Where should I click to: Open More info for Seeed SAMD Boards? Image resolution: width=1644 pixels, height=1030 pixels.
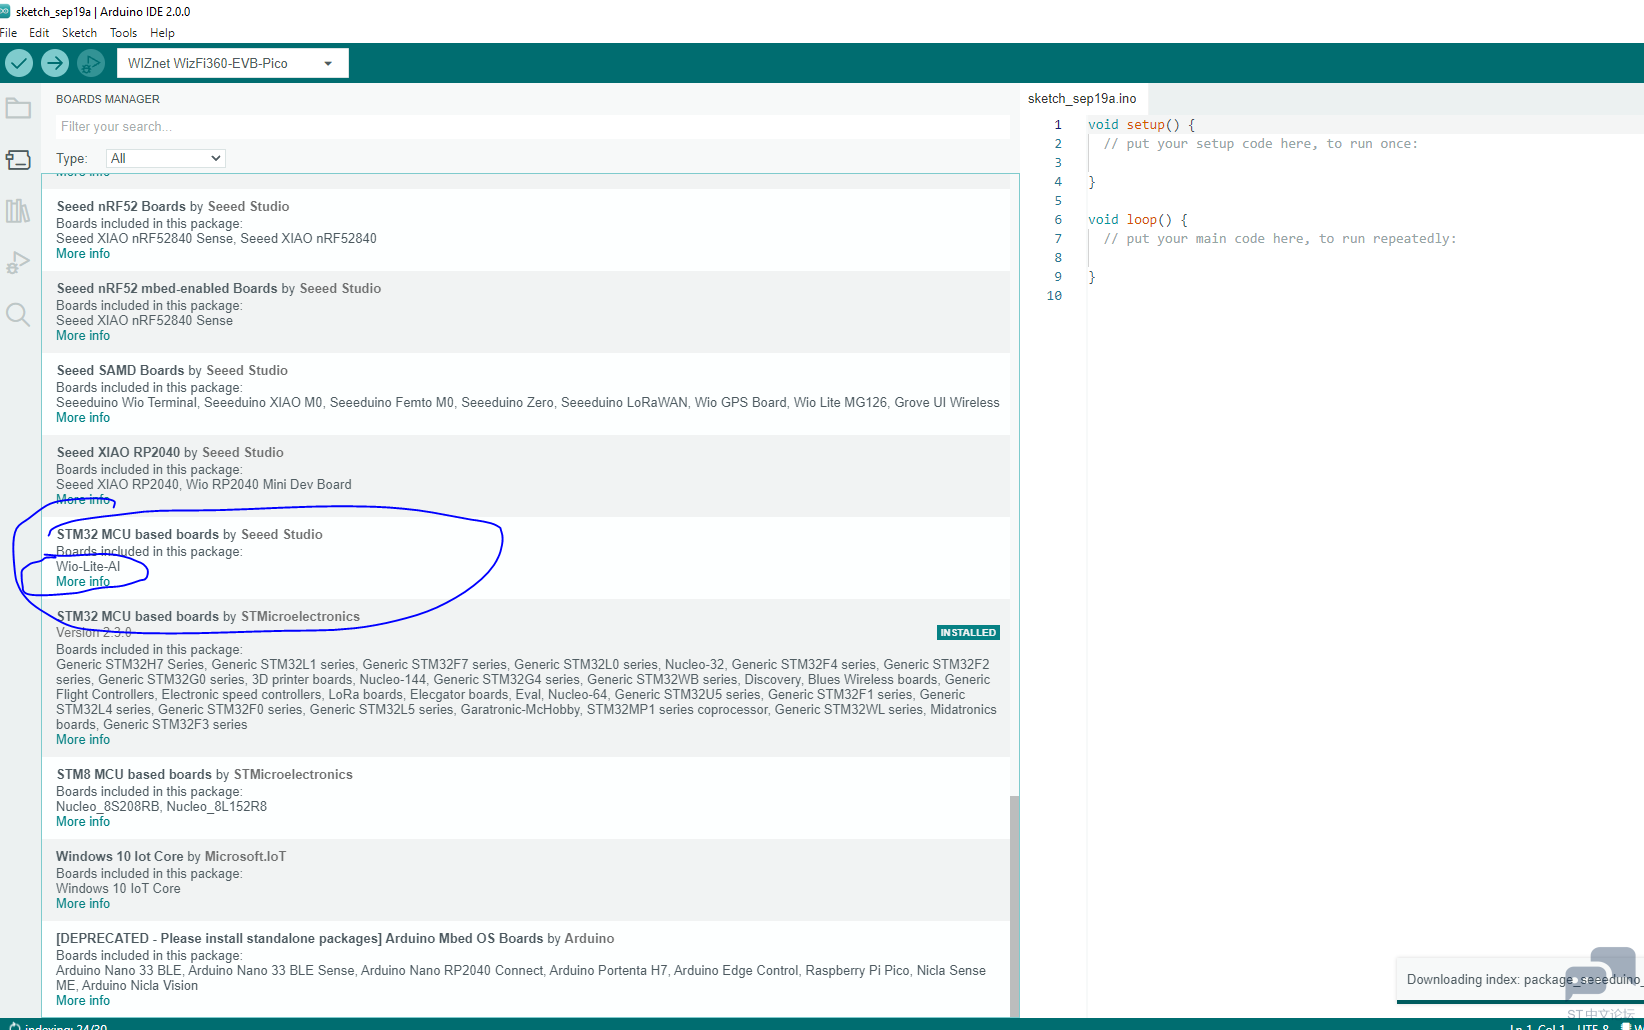coord(83,418)
